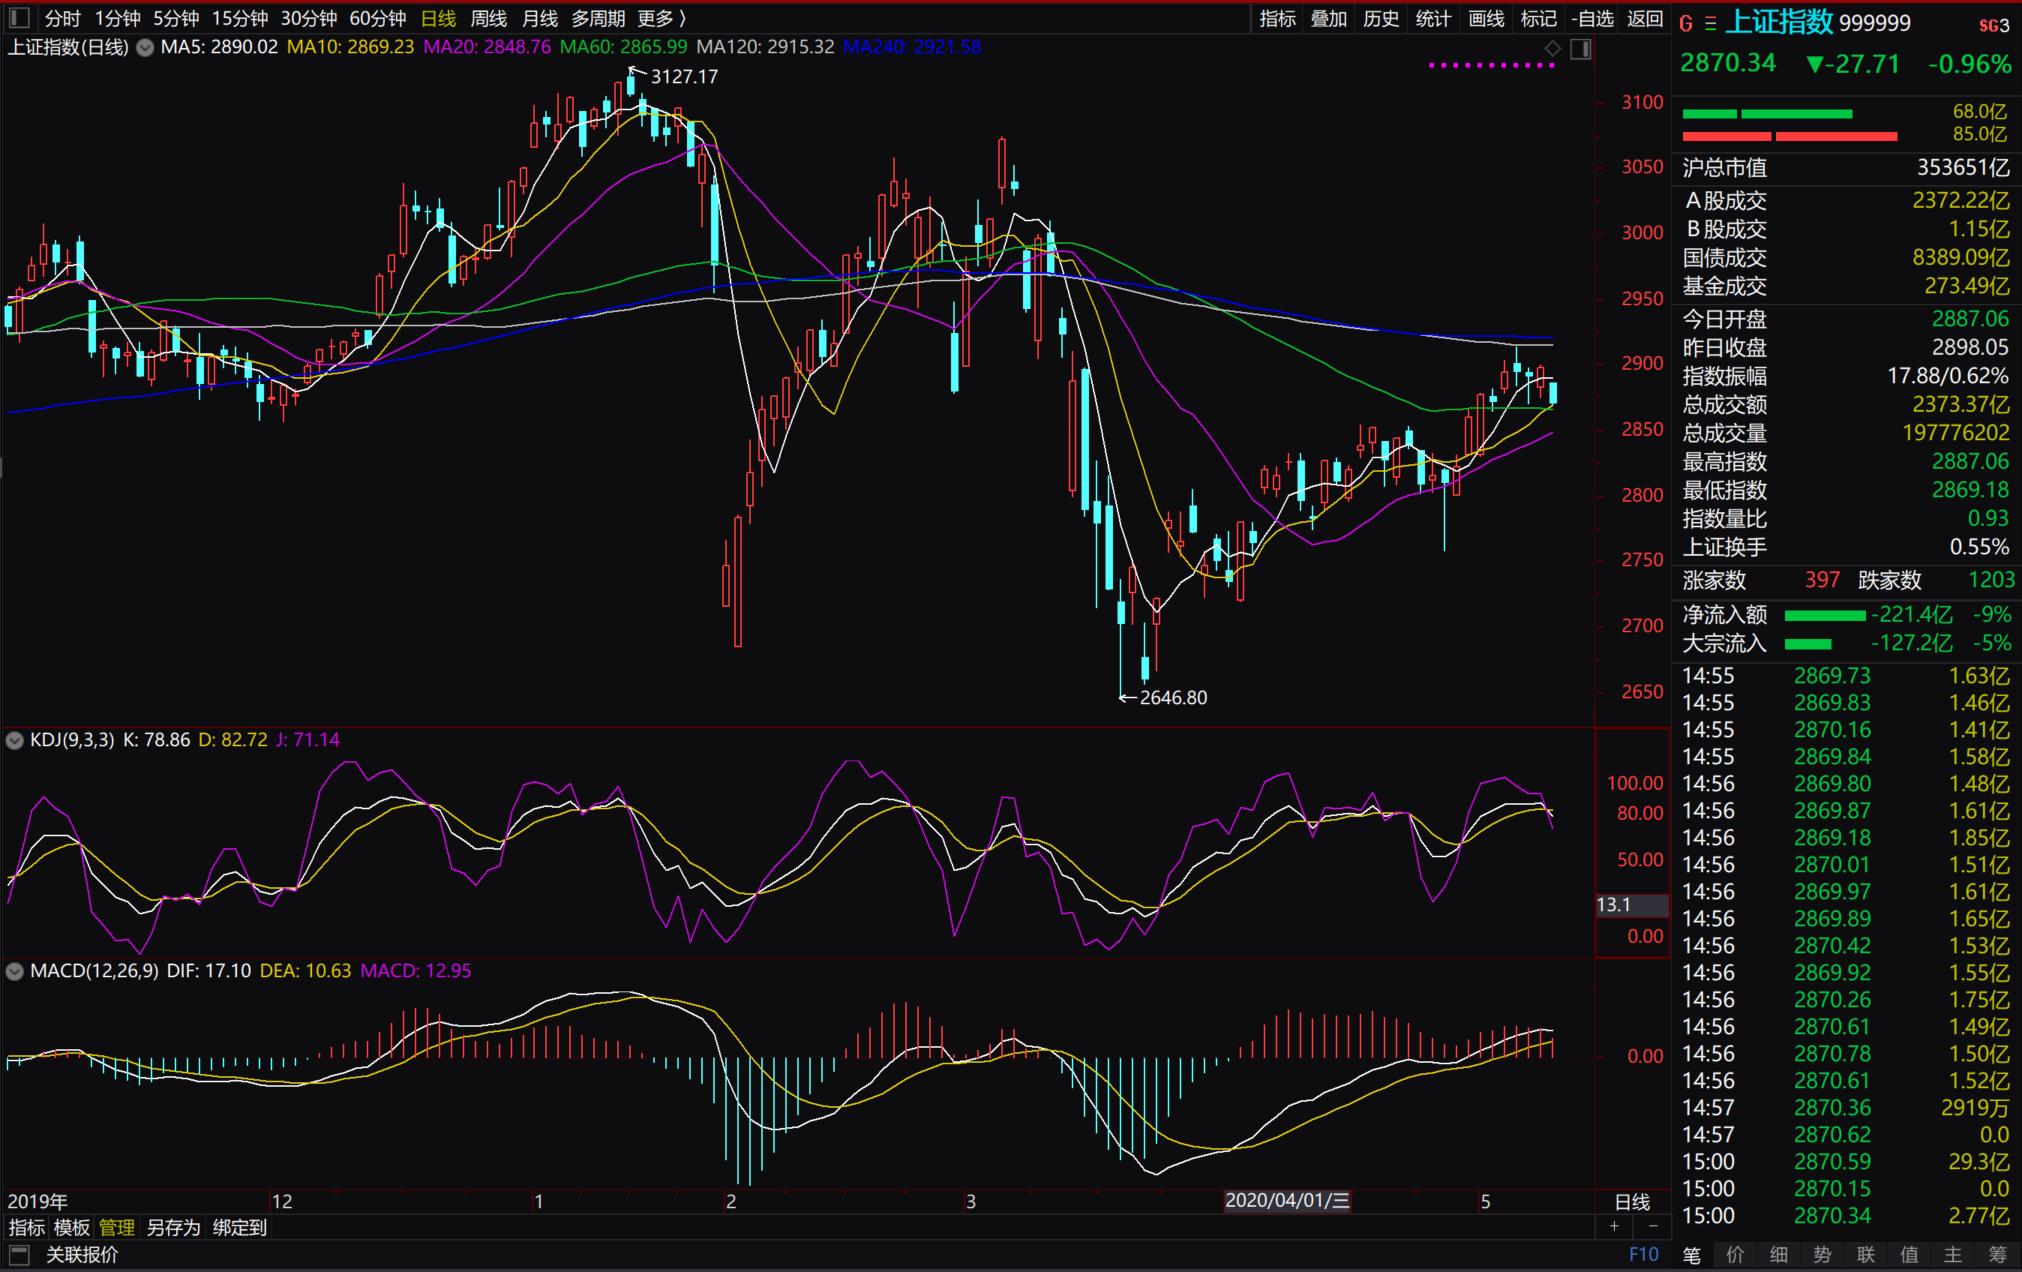Viewport: 2022px width, 1272px height.
Task: Expand the 更多 periods menu
Action: click(x=661, y=18)
